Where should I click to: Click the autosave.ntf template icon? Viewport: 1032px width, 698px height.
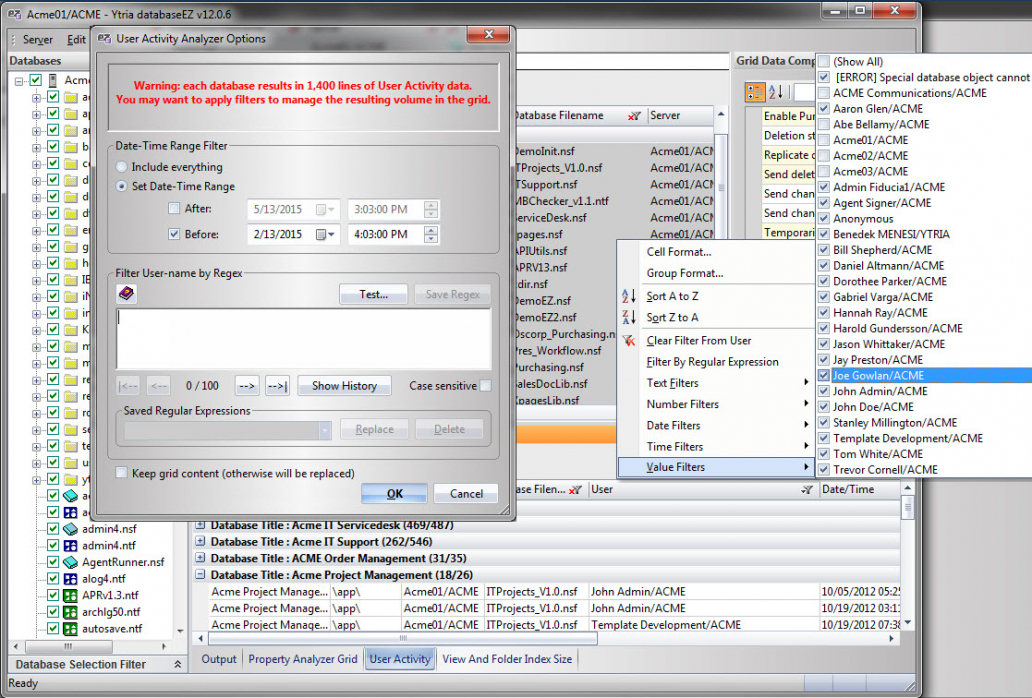70,628
